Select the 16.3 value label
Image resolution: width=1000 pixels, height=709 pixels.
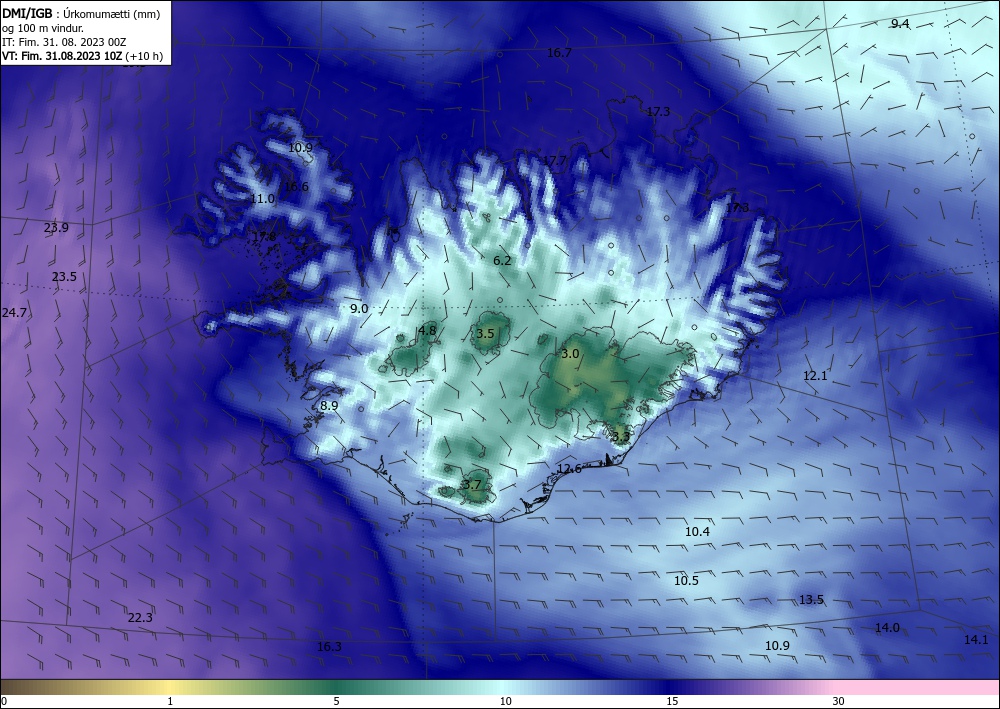330,647
